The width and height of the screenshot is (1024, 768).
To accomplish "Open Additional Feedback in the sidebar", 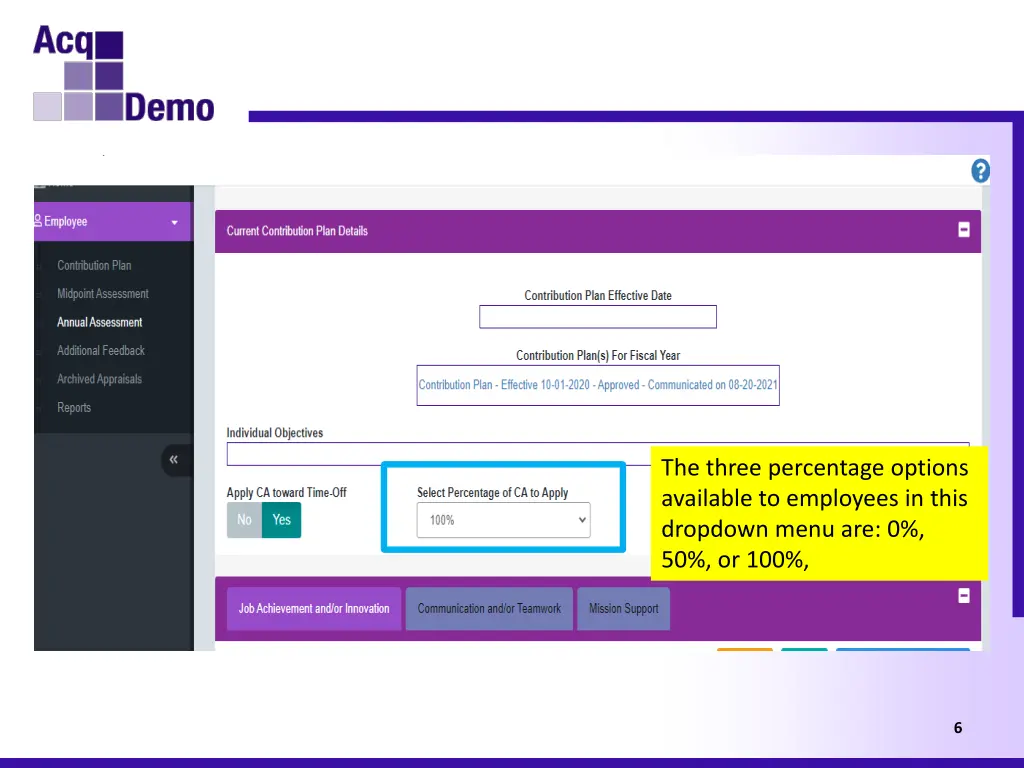I will [101, 351].
